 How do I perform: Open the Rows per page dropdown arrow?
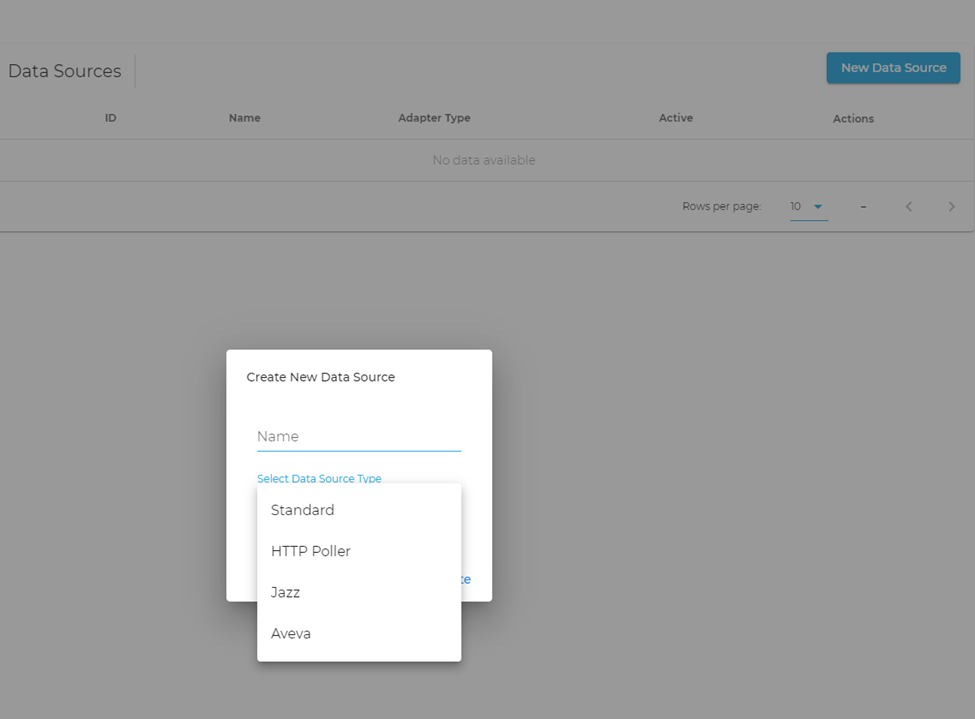click(817, 207)
